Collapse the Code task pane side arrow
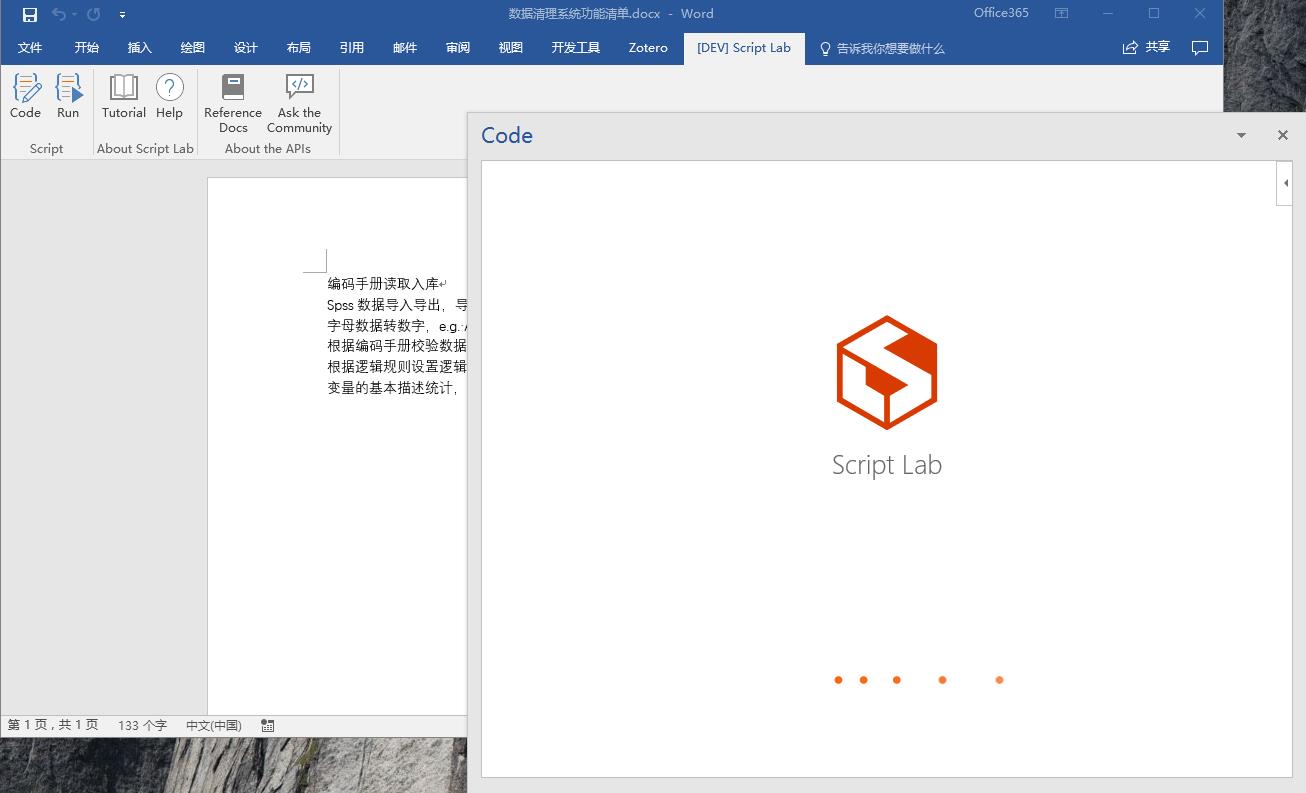The image size is (1306, 793). coord(1285,183)
